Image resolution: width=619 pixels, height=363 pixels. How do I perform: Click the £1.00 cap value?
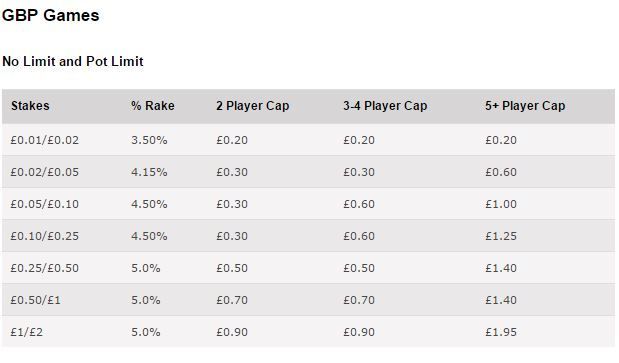[x=501, y=204]
